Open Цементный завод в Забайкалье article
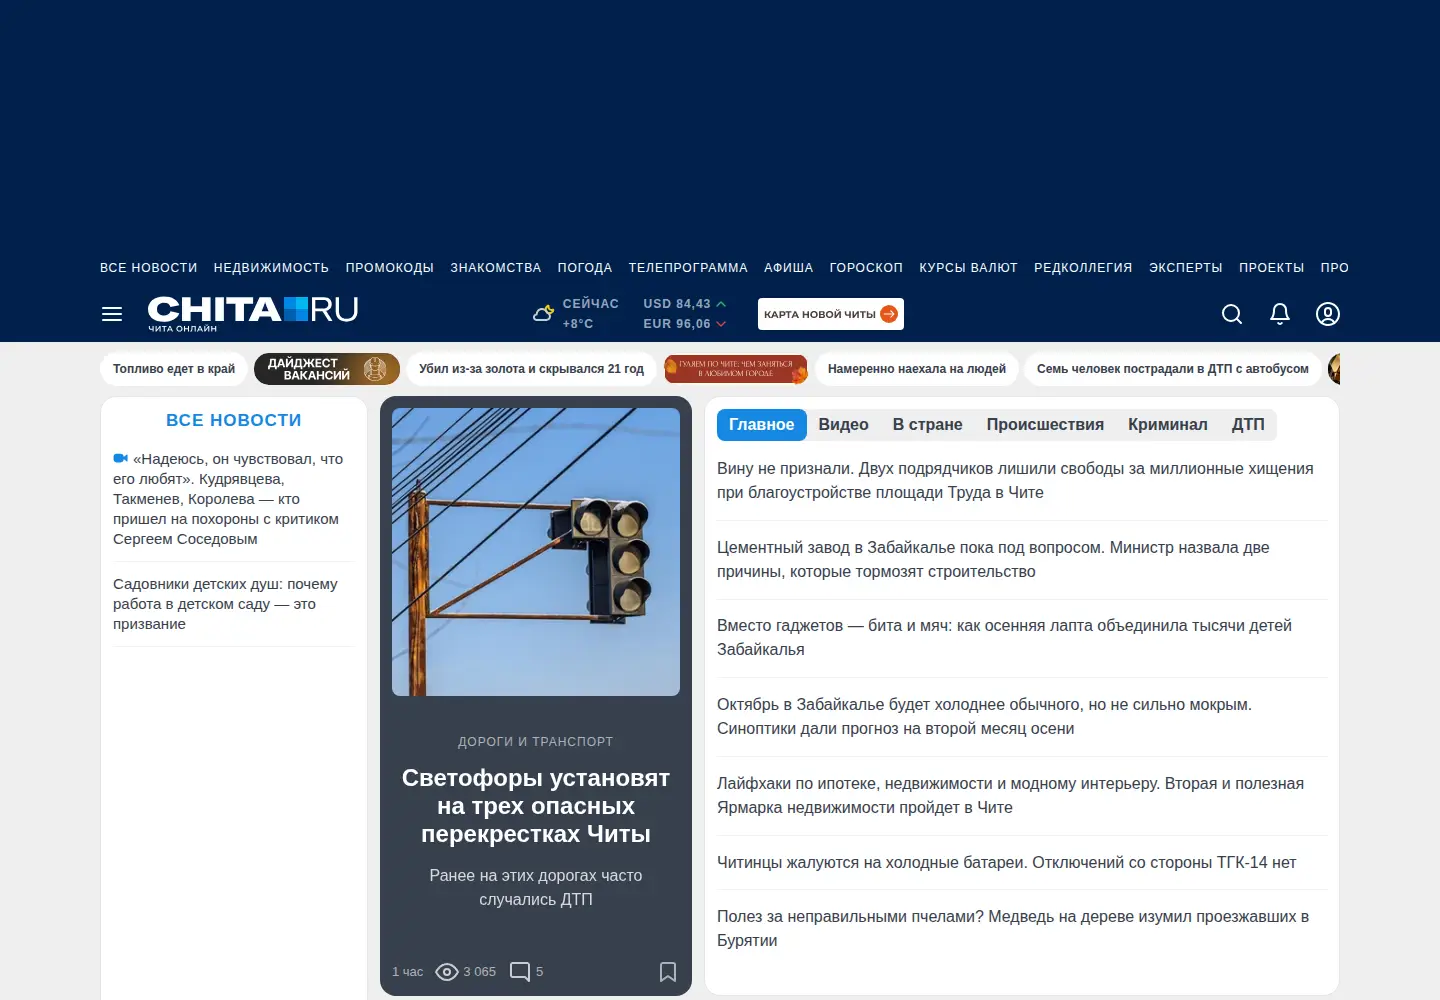Screen dimensions: 1440x1000 point(993,560)
